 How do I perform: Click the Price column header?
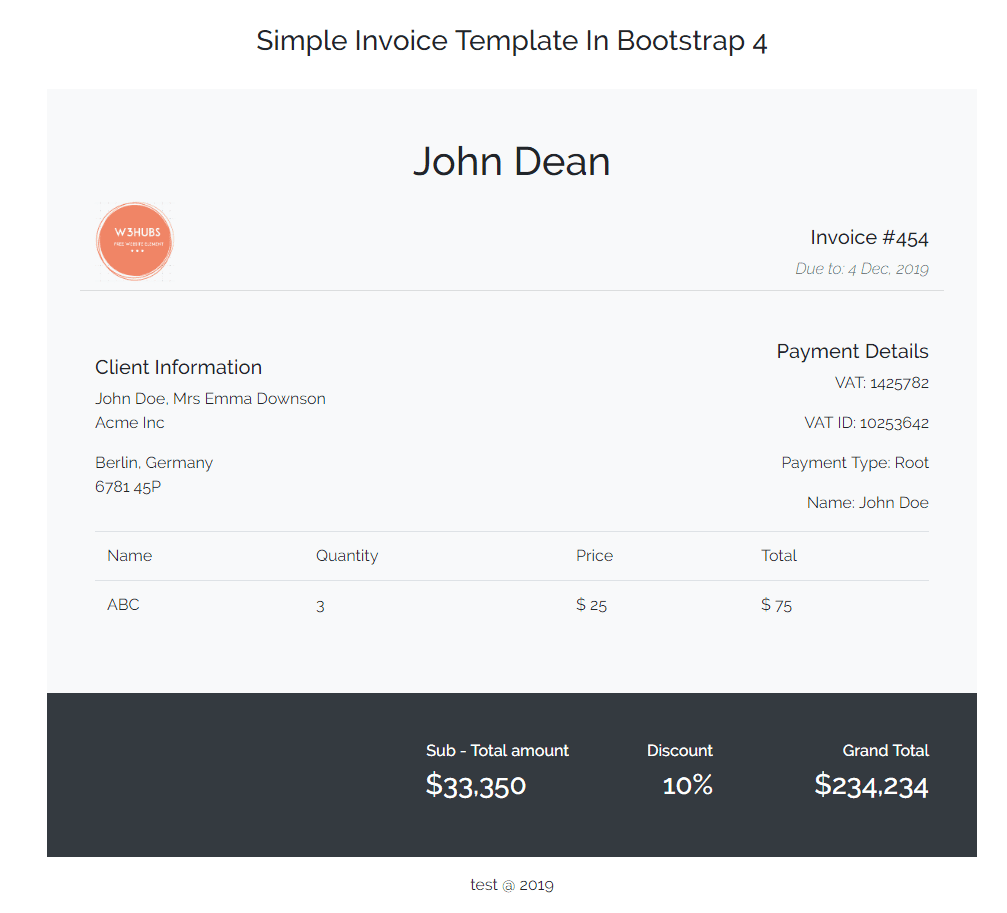click(x=594, y=555)
